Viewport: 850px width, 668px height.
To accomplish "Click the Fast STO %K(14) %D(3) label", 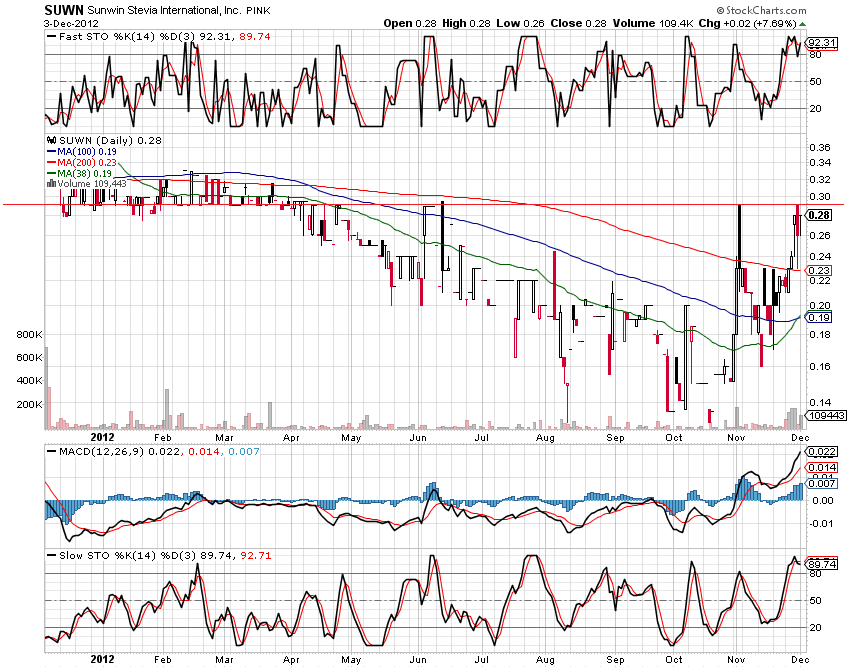I will pos(128,36).
